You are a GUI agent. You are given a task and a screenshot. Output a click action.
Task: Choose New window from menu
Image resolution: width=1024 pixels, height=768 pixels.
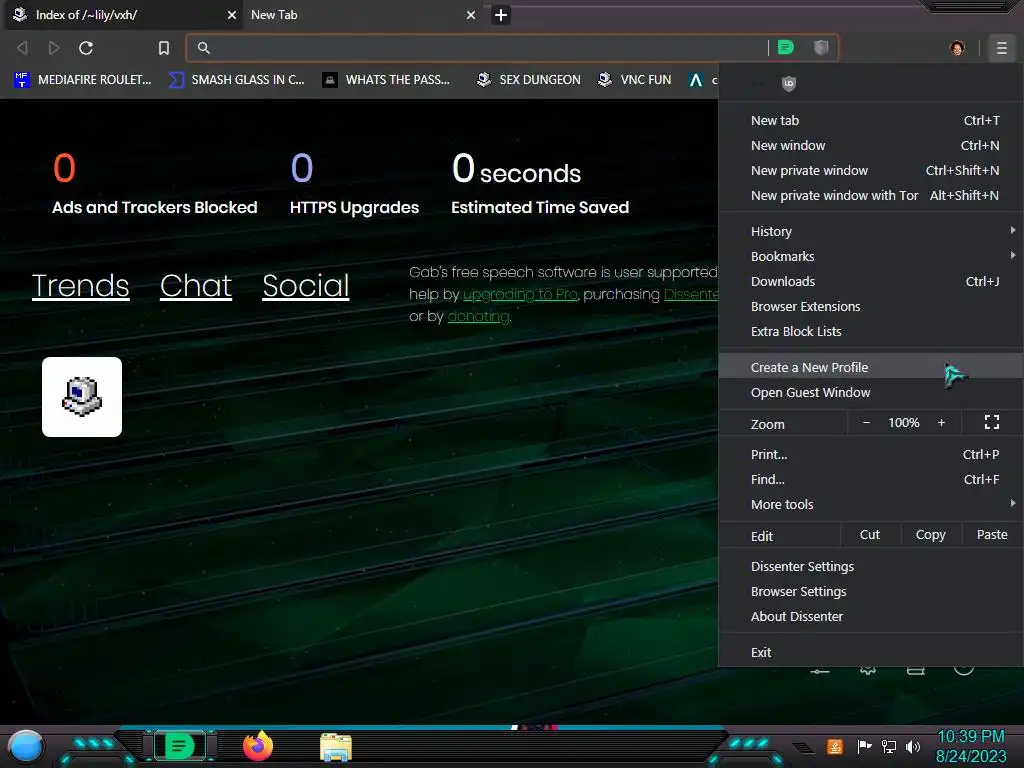coord(871,146)
